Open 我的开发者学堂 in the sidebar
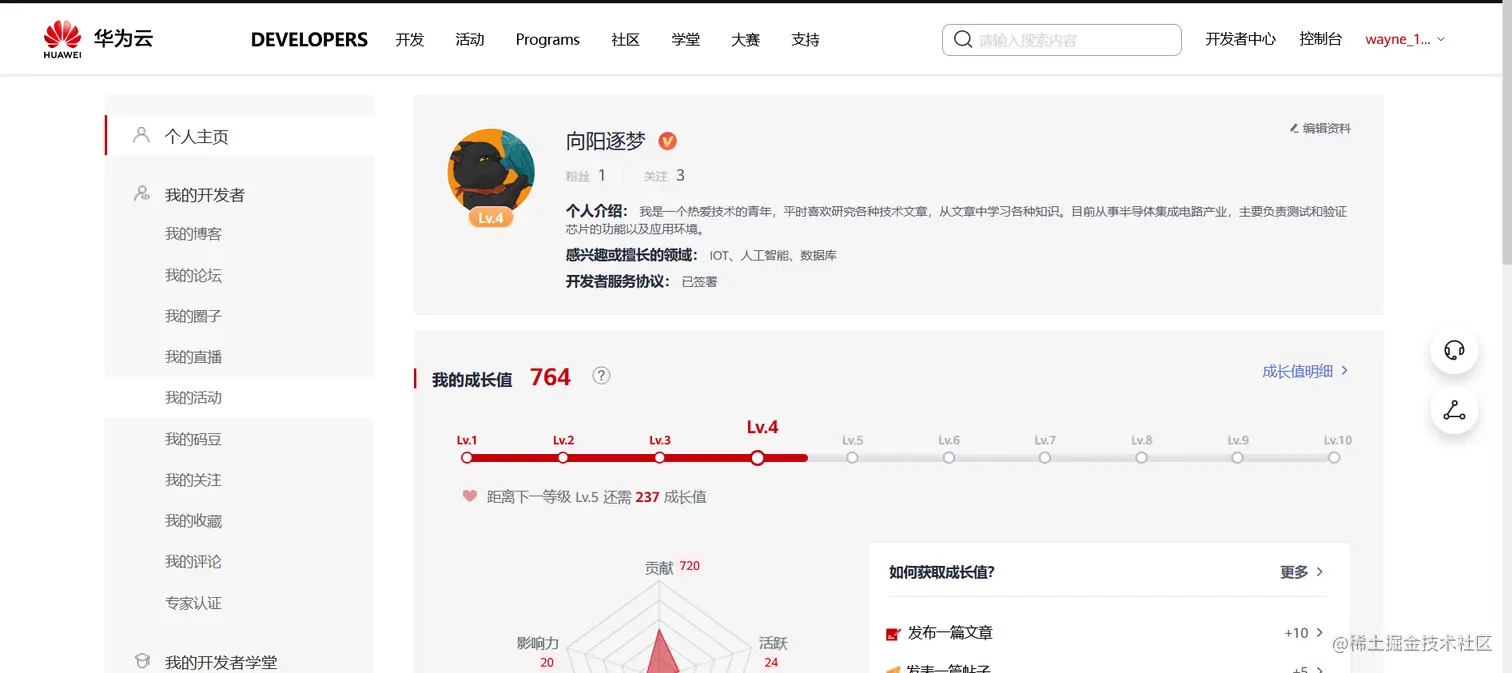This screenshot has width=1512, height=673. [x=221, y=662]
